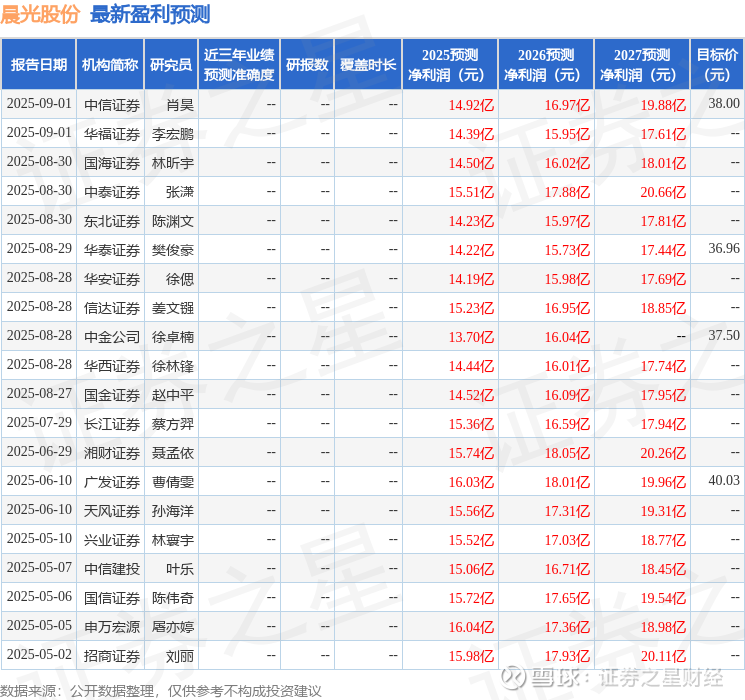Select analyst name 陈伟奇
Screen dimensions: 745x700
(x=173, y=598)
